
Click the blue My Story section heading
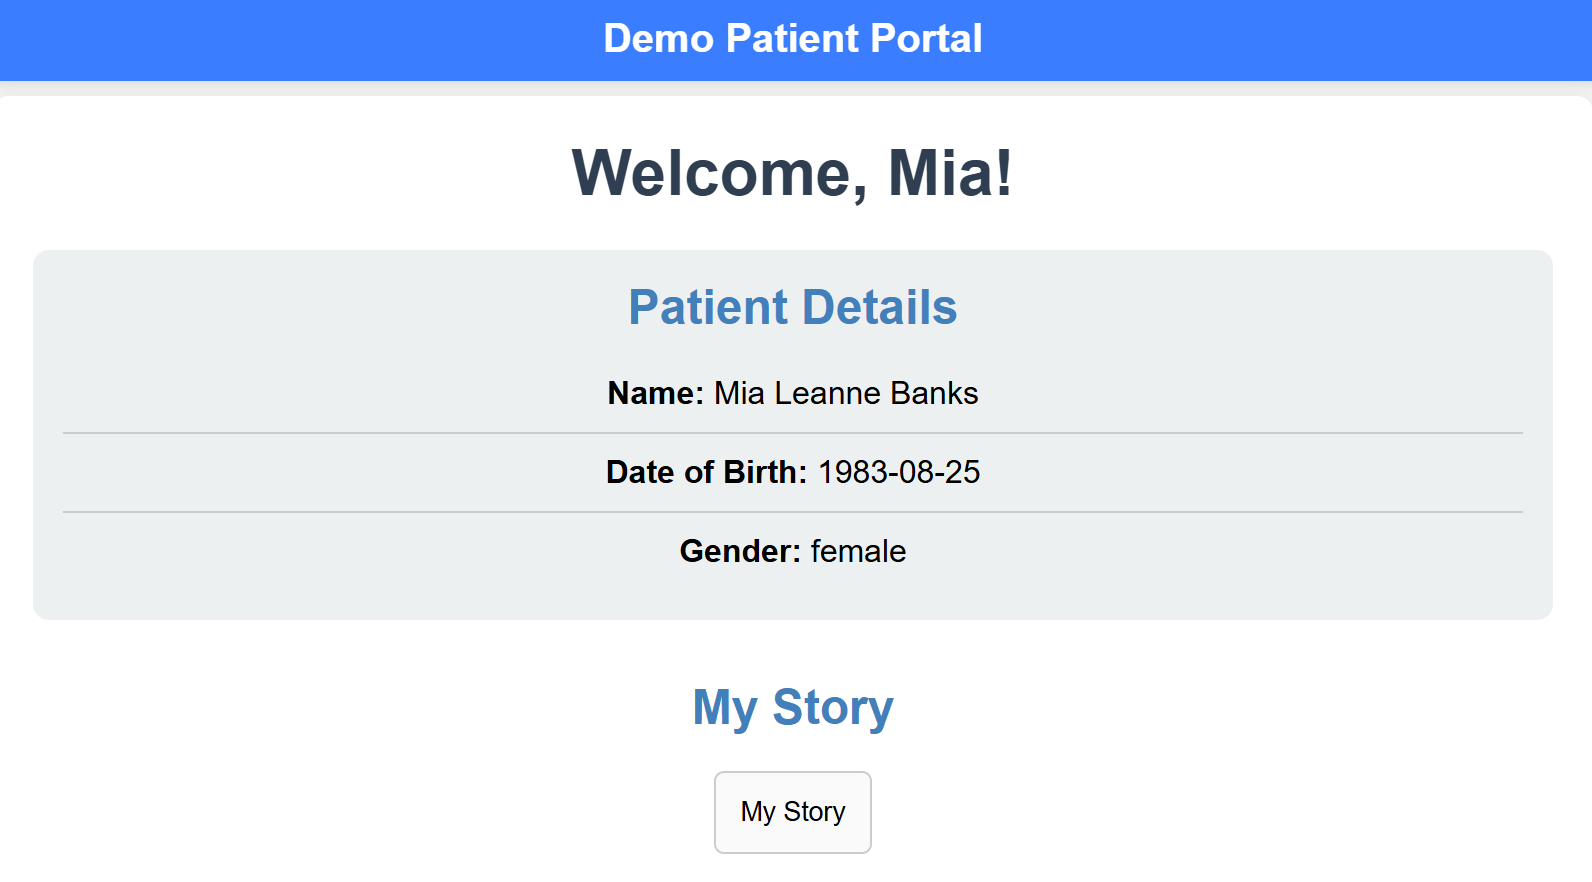(792, 707)
